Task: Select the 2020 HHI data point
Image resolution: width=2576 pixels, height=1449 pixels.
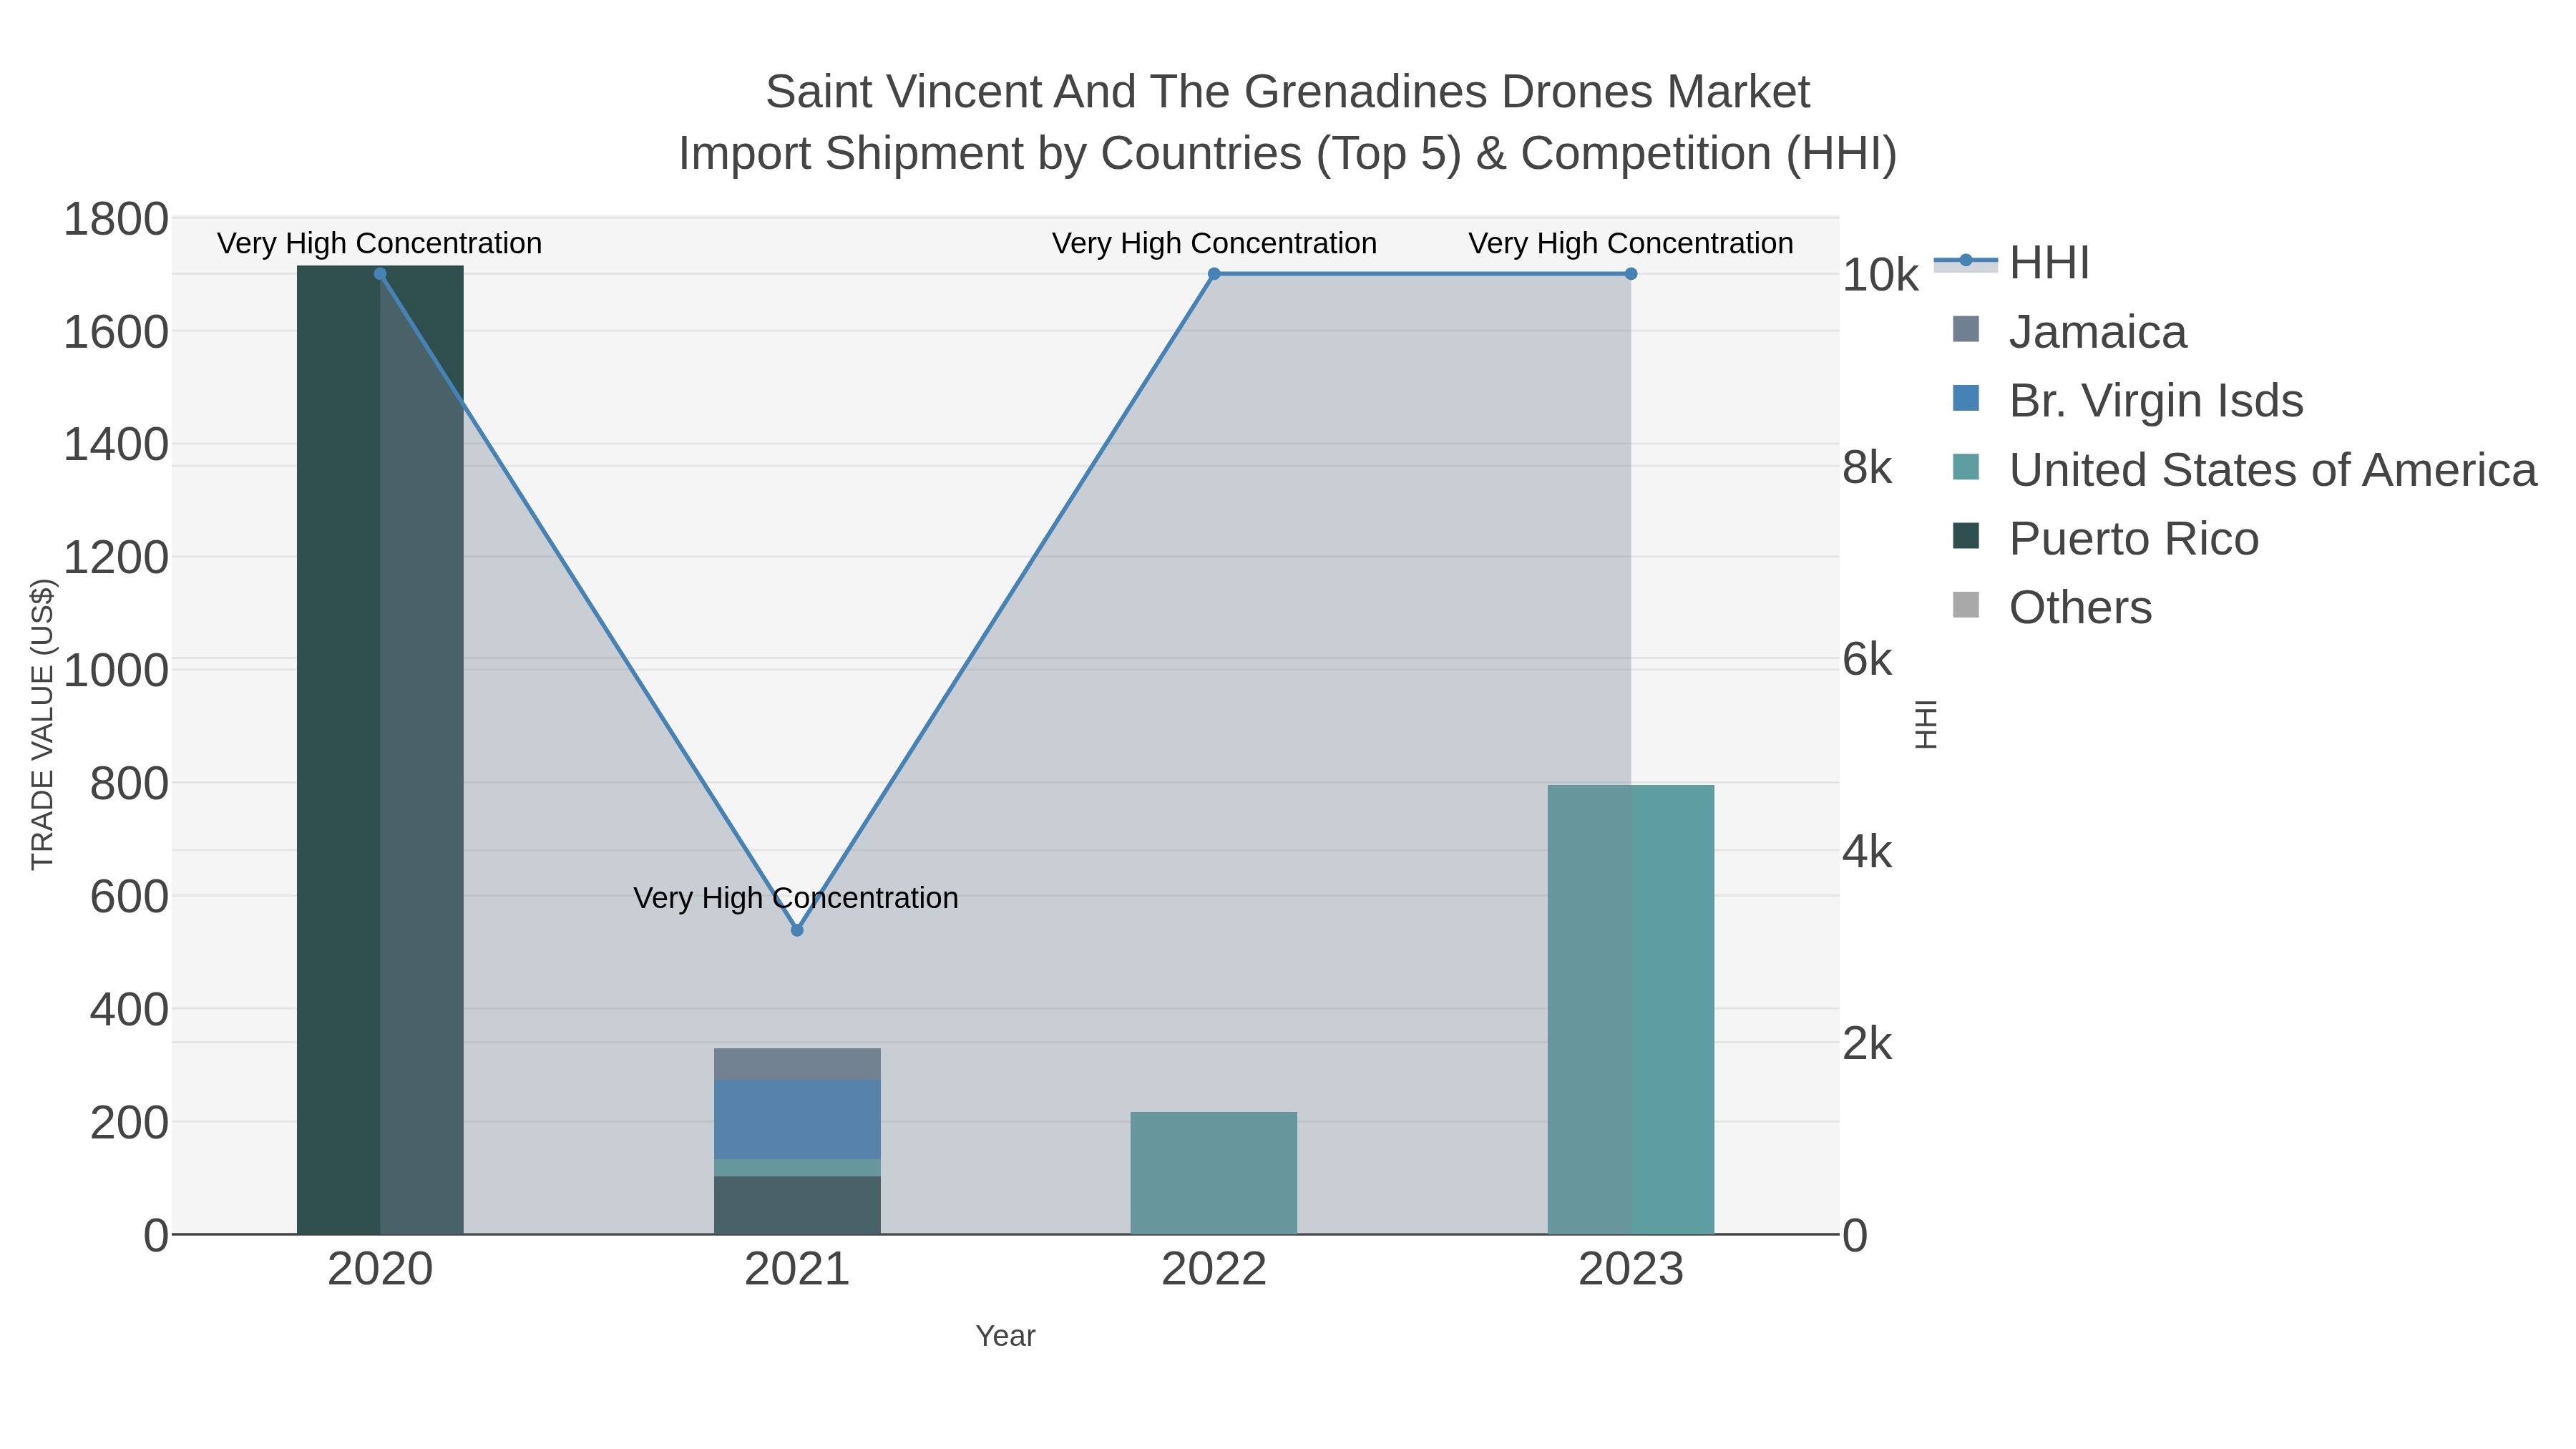Action: tap(380, 274)
